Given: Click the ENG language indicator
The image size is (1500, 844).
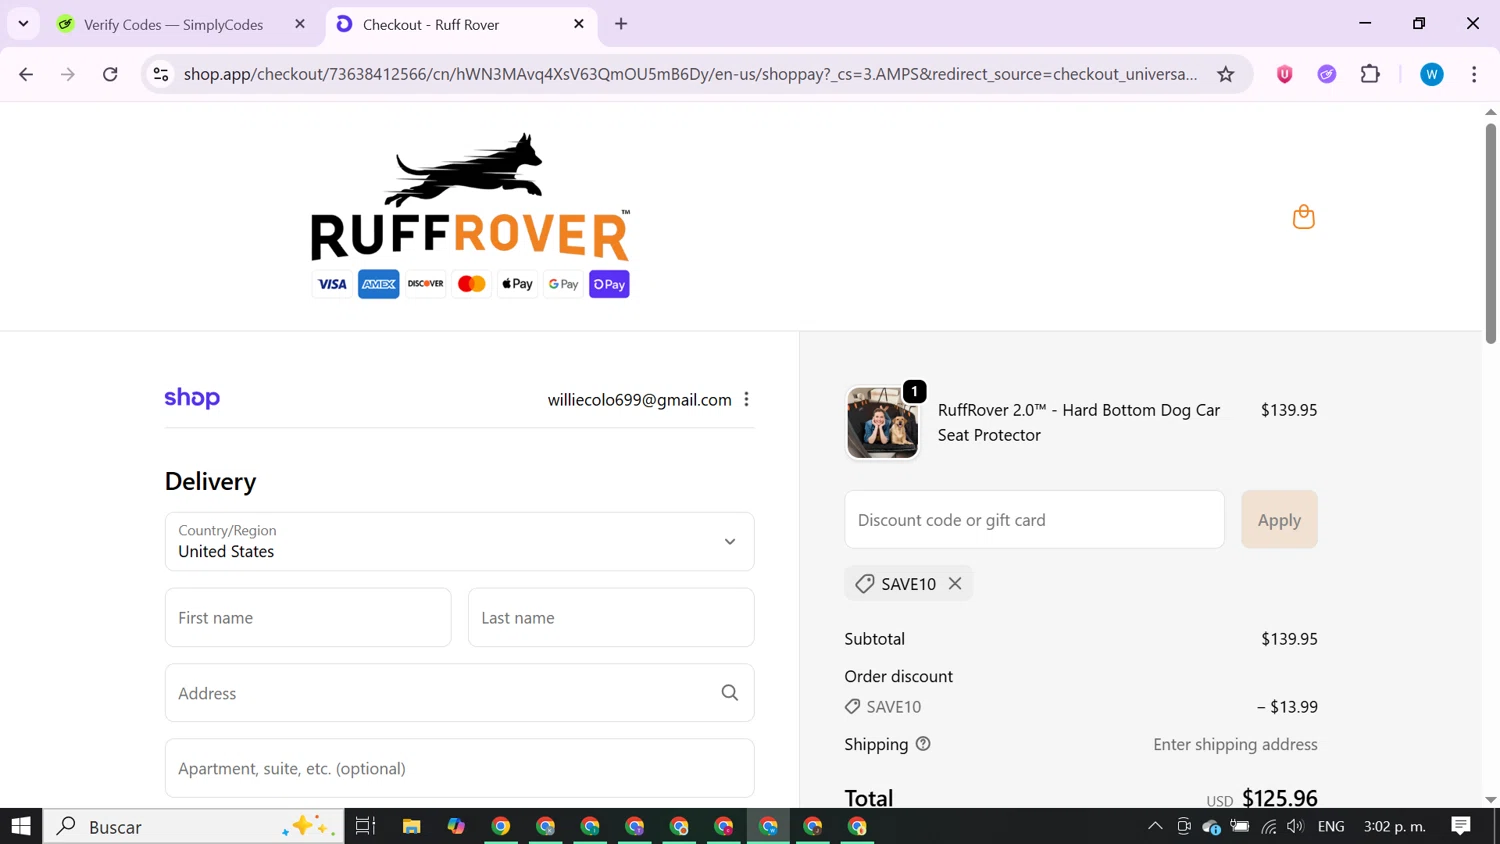Looking at the screenshot, I should pyautogui.click(x=1331, y=826).
